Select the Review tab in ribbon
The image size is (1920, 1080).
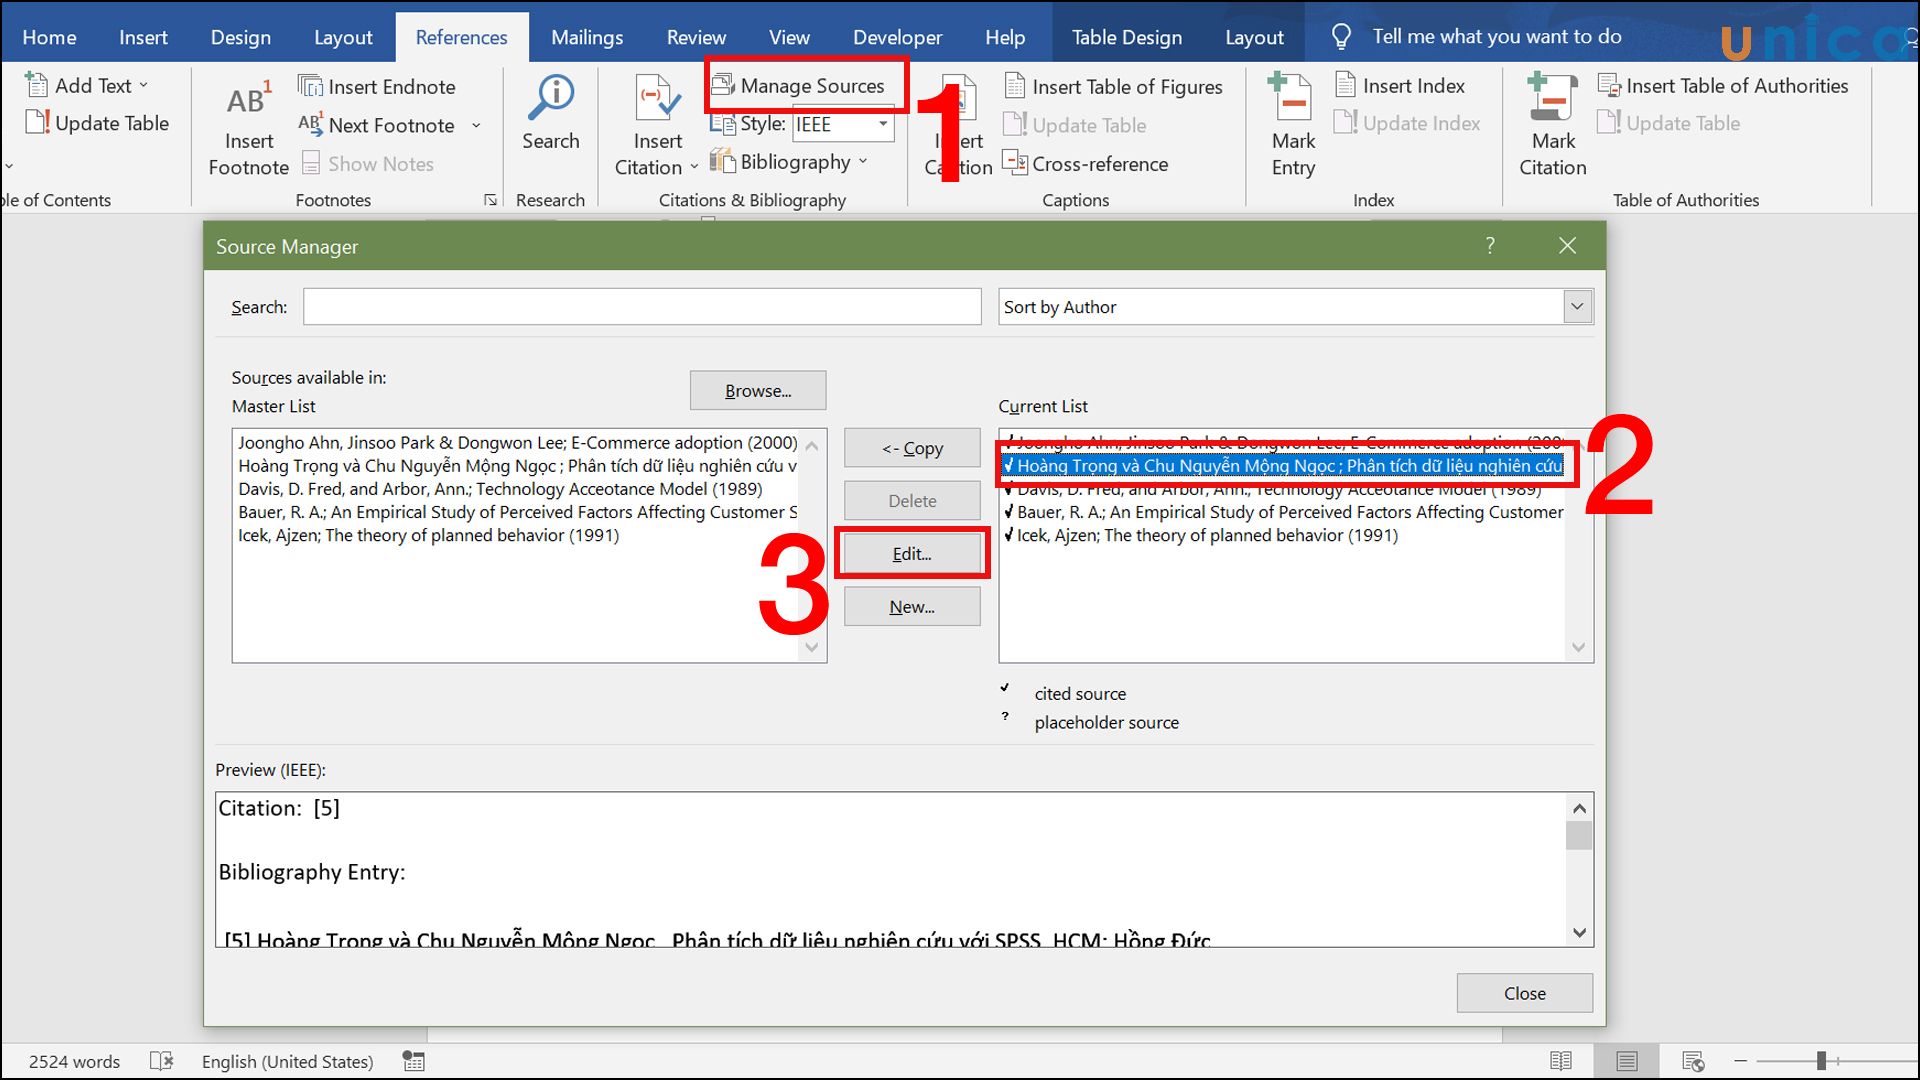tap(695, 36)
